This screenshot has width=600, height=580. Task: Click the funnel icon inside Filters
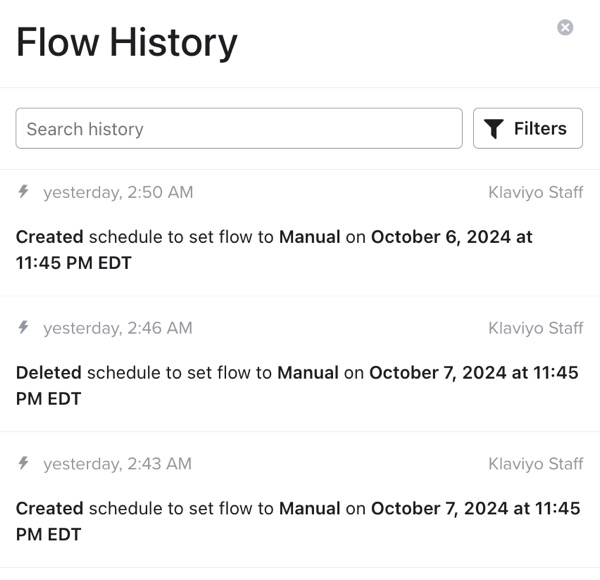click(493, 129)
